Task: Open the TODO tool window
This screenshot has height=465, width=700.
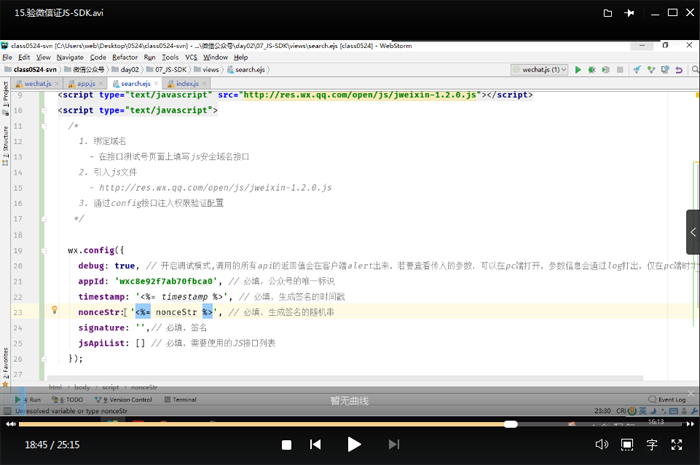Action: pyautogui.click(x=67, y=399)
